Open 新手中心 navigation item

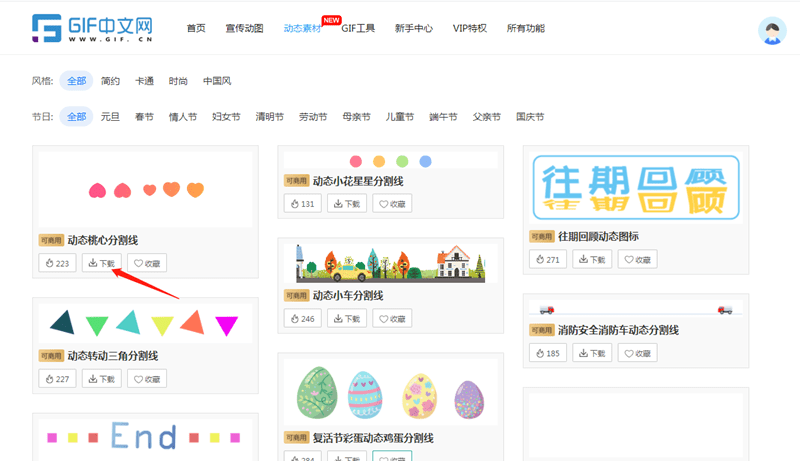tap(414, 28)
